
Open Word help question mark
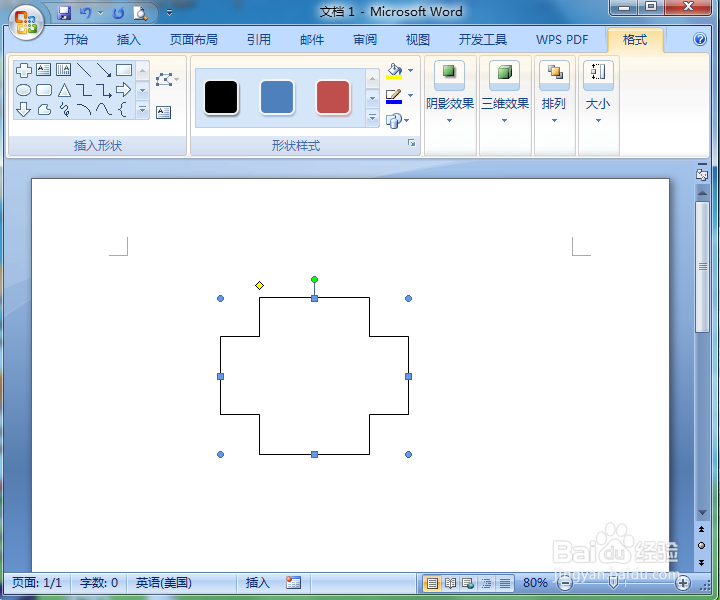click(700, 39)
